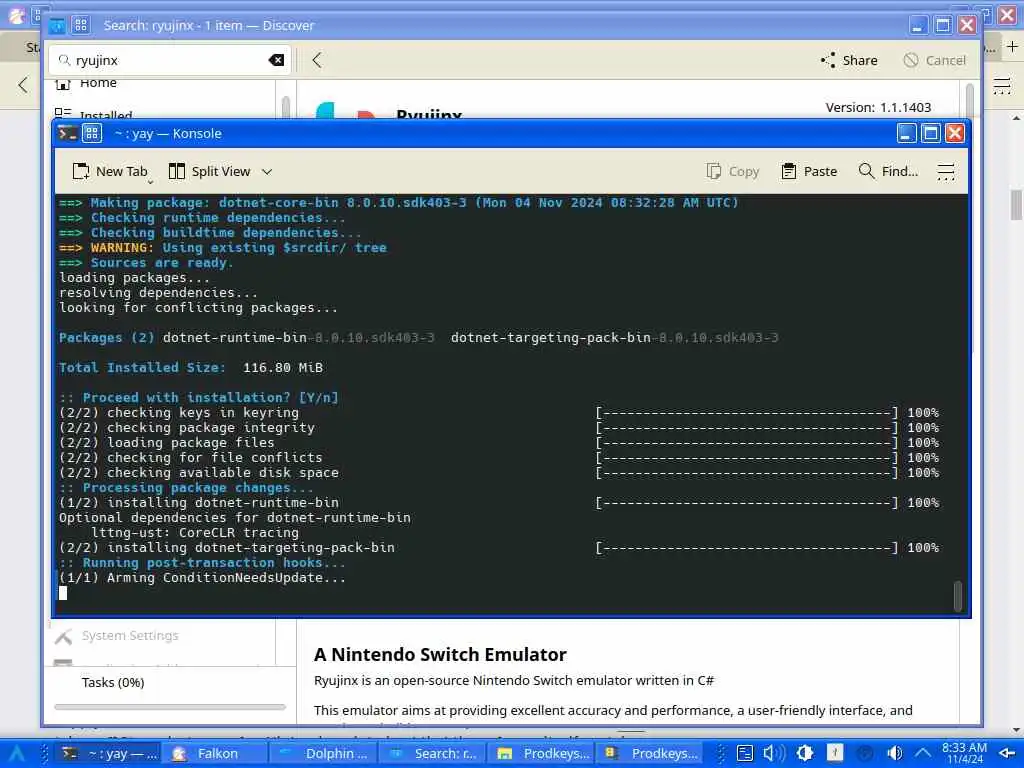The height and width of the screenshot is (768, 1024).
Task: Switch to Dolphin in the taskbar
Action: 323,754
